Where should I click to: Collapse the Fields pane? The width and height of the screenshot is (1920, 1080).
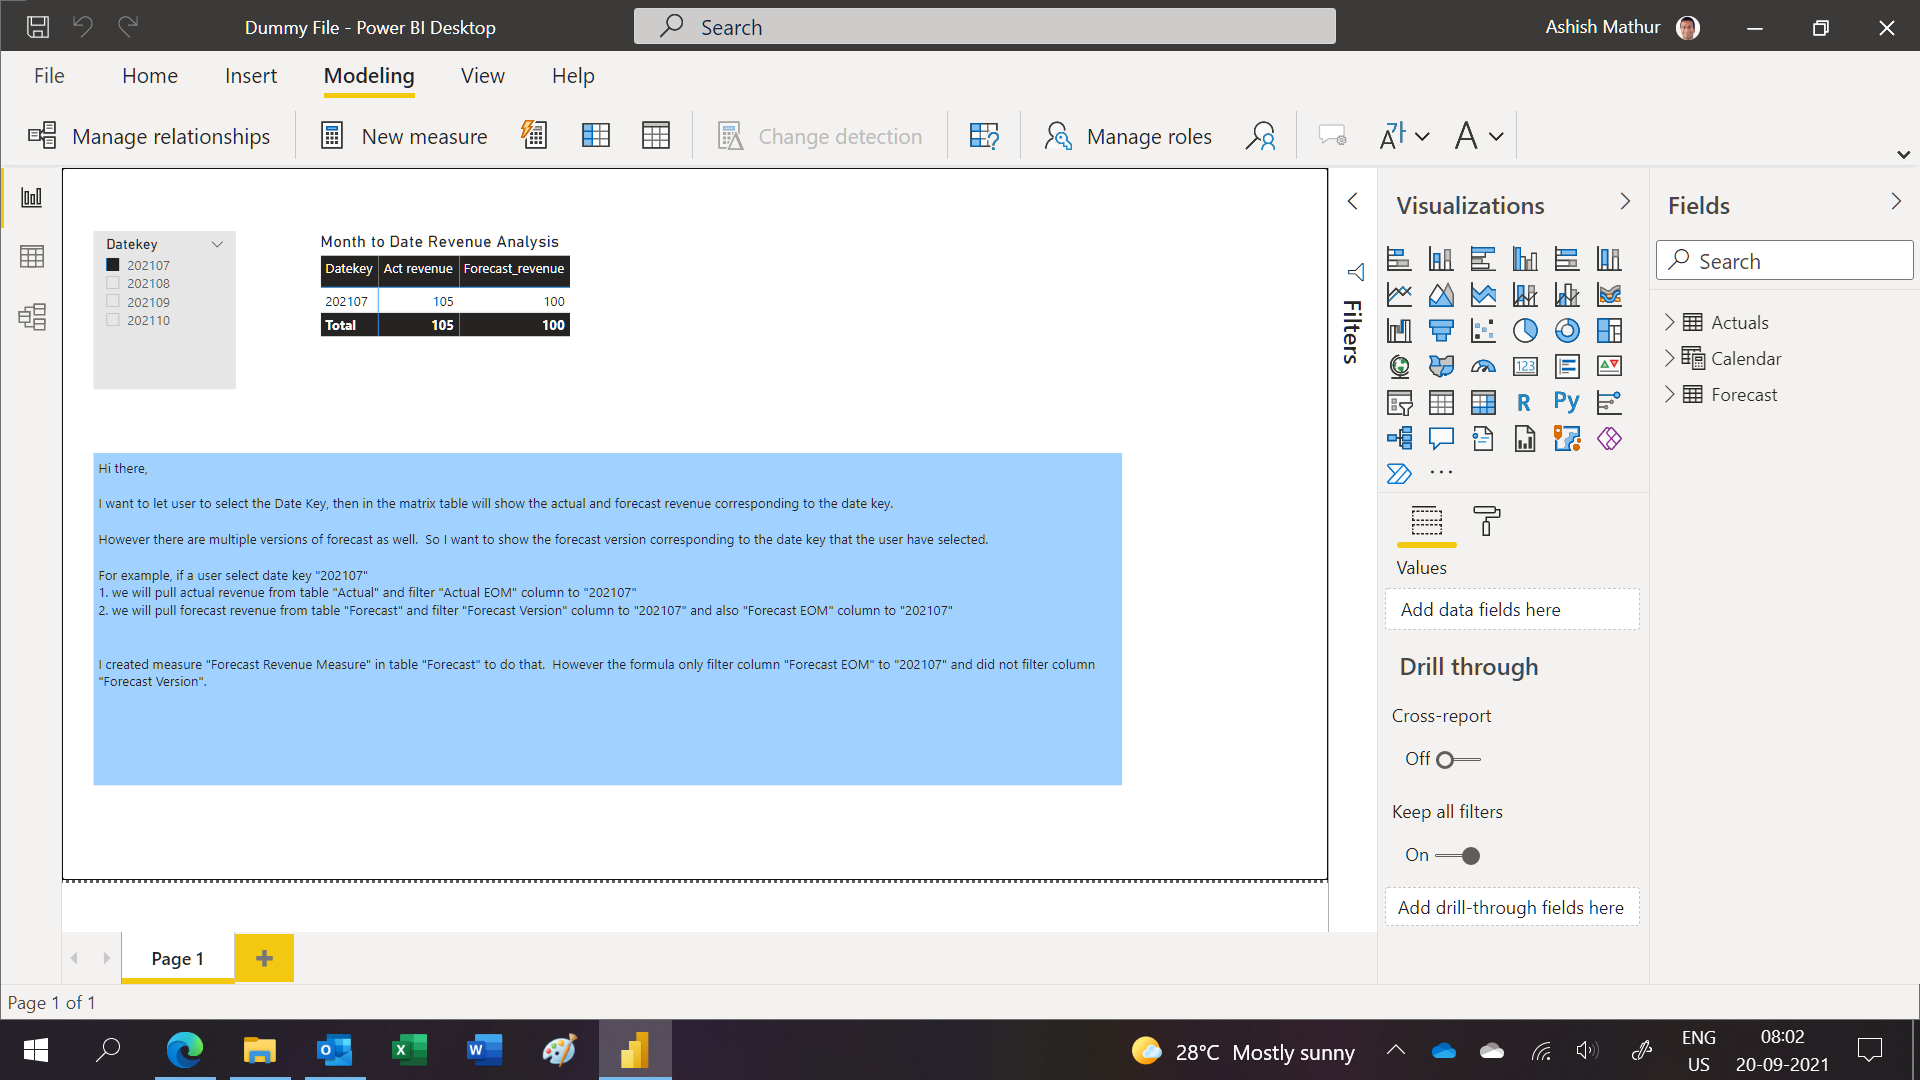click(x=1896, y=201)
